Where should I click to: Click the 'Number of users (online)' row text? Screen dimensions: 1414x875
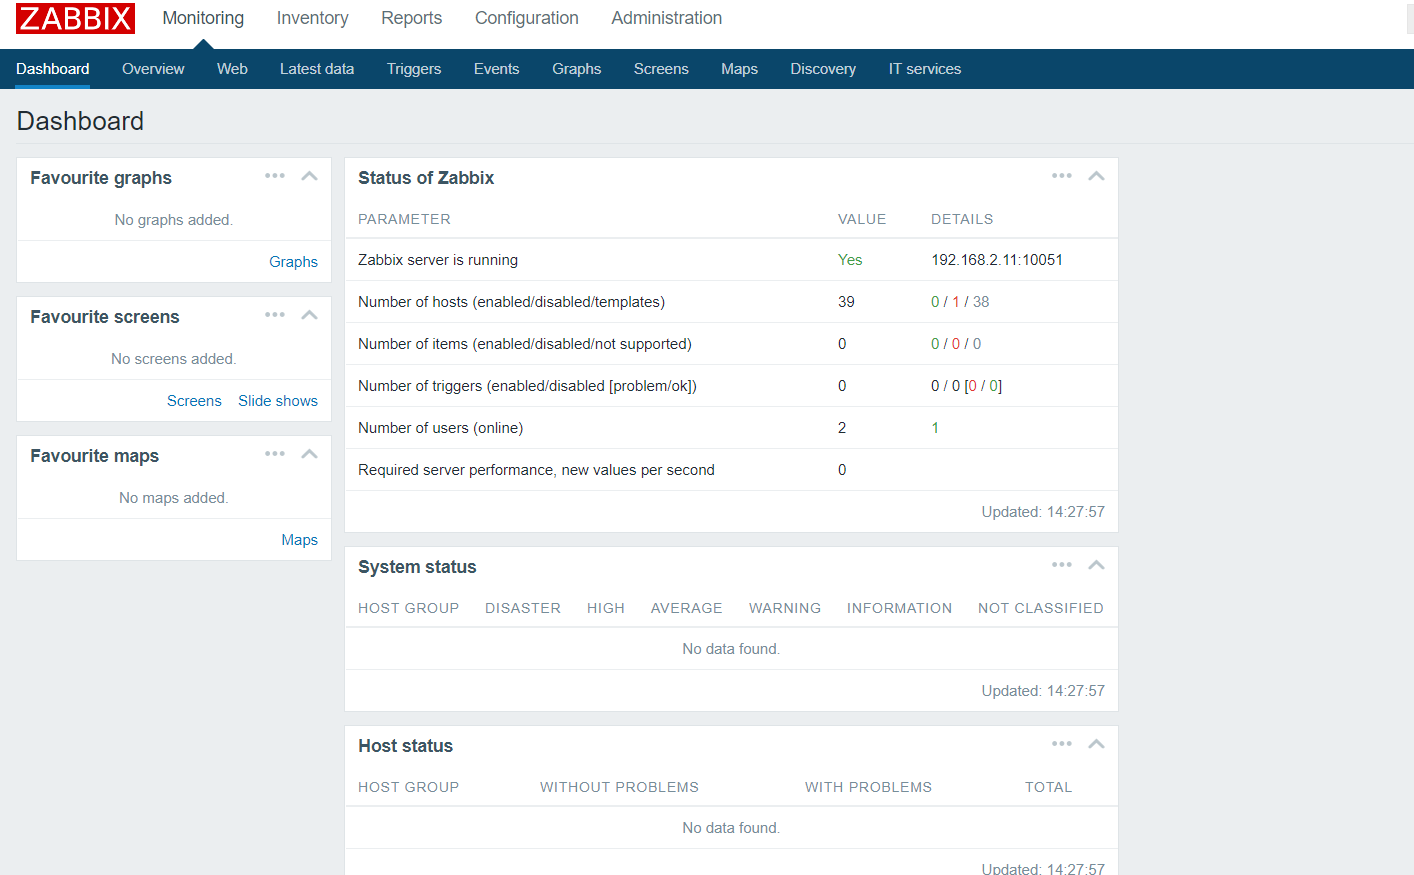(441, 428)
